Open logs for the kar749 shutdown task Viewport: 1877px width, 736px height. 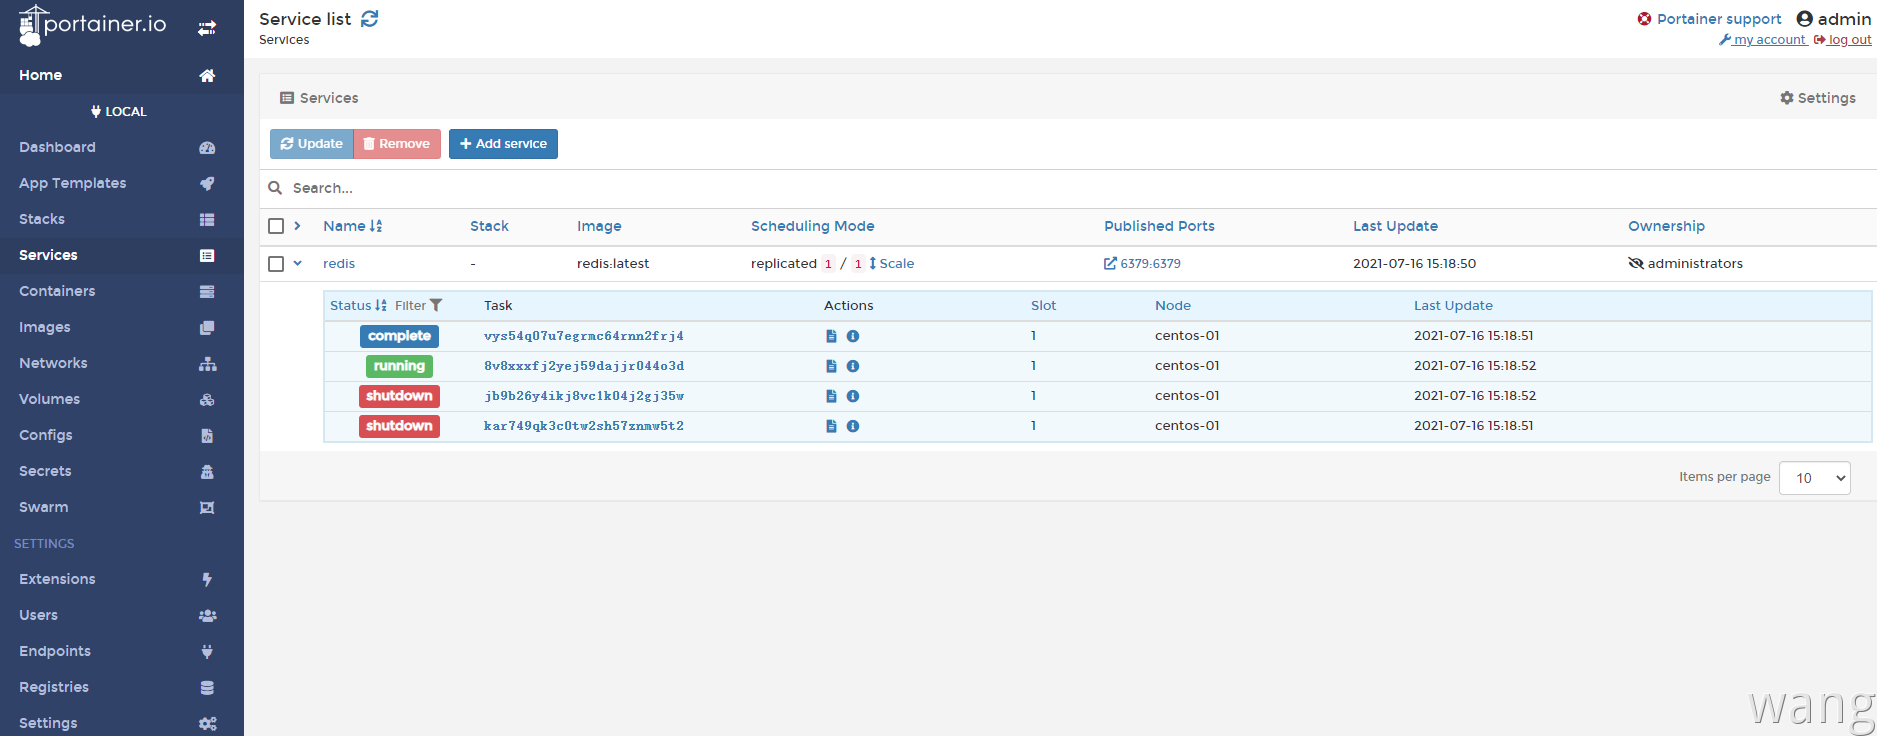coord(831,426)
